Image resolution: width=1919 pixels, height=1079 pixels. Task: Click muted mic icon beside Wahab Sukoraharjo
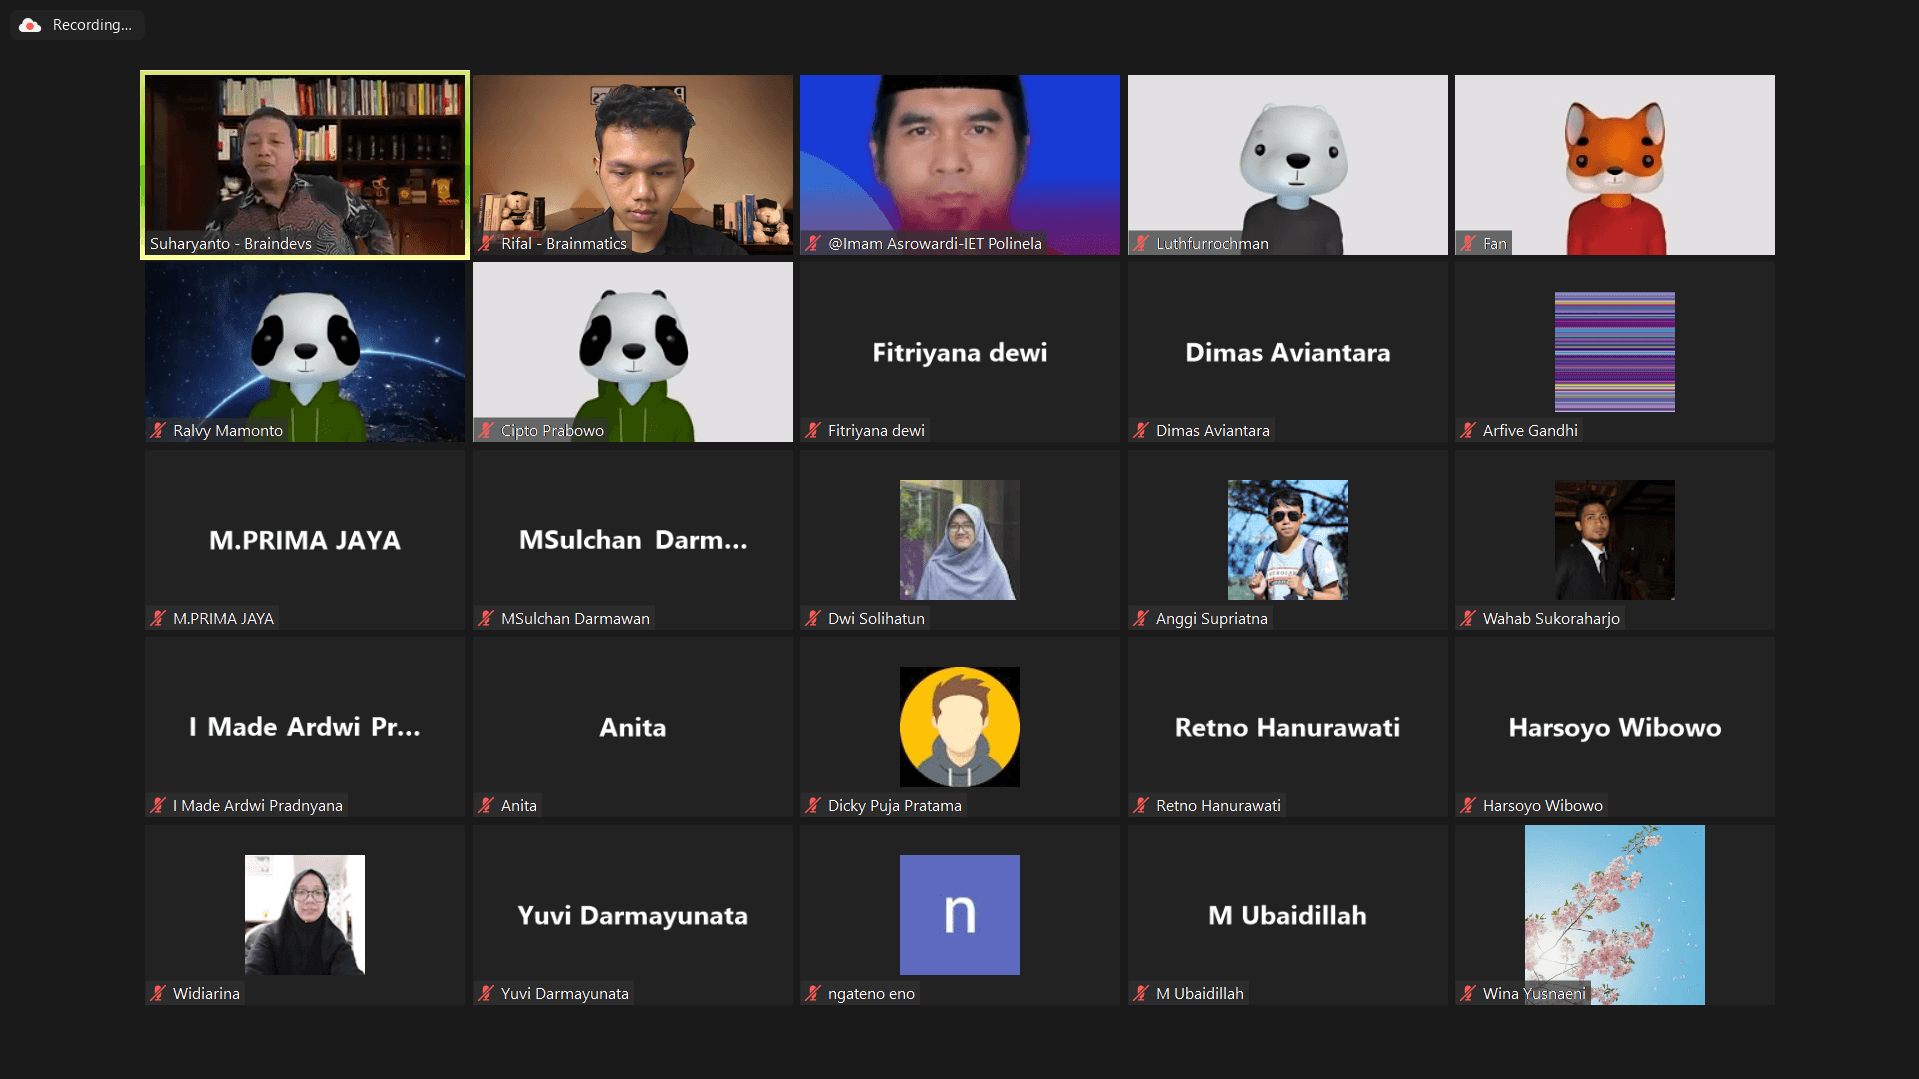[x=1468, y=618]
